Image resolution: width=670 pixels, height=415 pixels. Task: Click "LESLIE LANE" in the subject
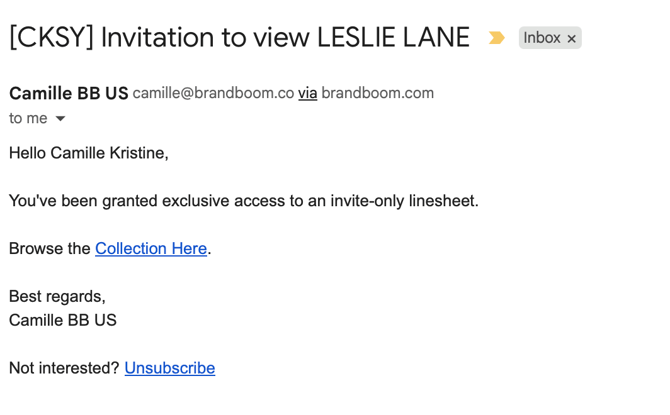click(x=393, y=38)
